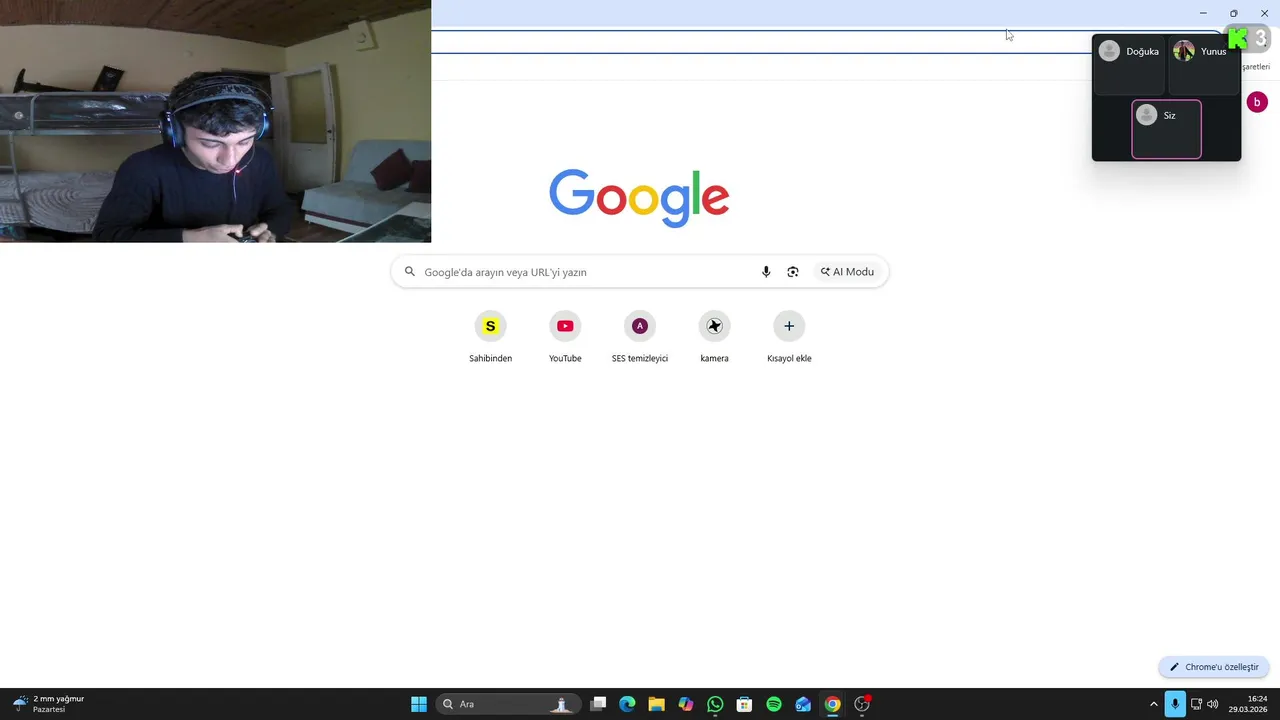This screenshot has height=720, width=1280.
Task: Open Microsoft Store from the taskbar
Action: click(x=744, y=704)
